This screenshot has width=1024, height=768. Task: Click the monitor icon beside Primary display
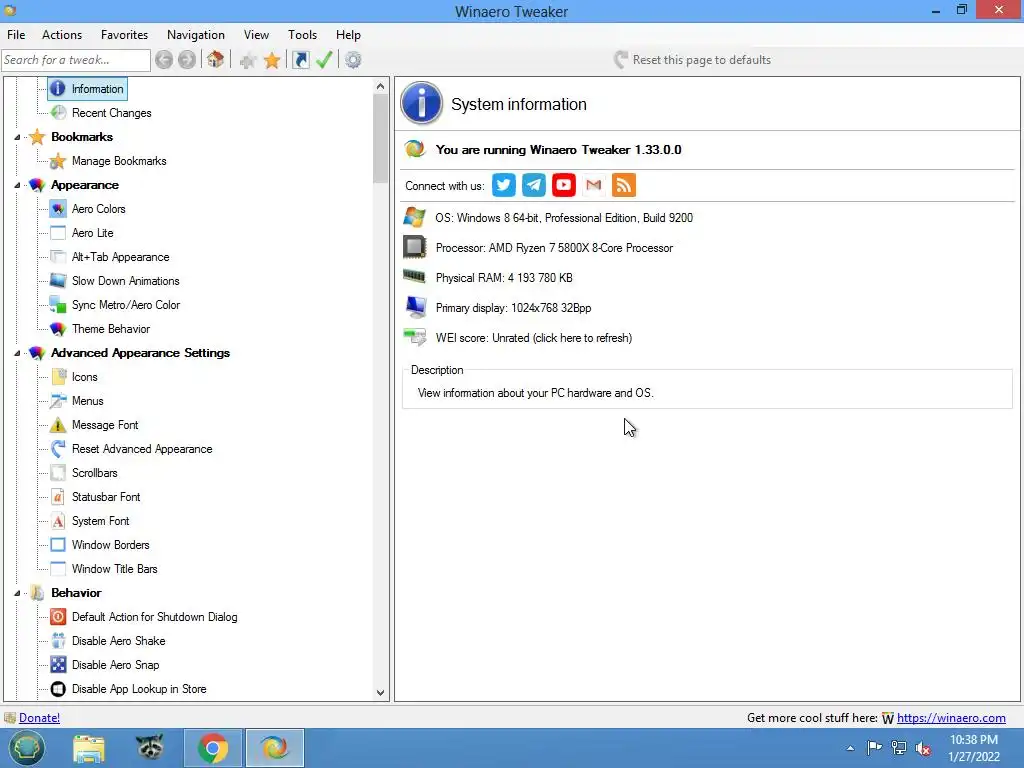[415, 307]
